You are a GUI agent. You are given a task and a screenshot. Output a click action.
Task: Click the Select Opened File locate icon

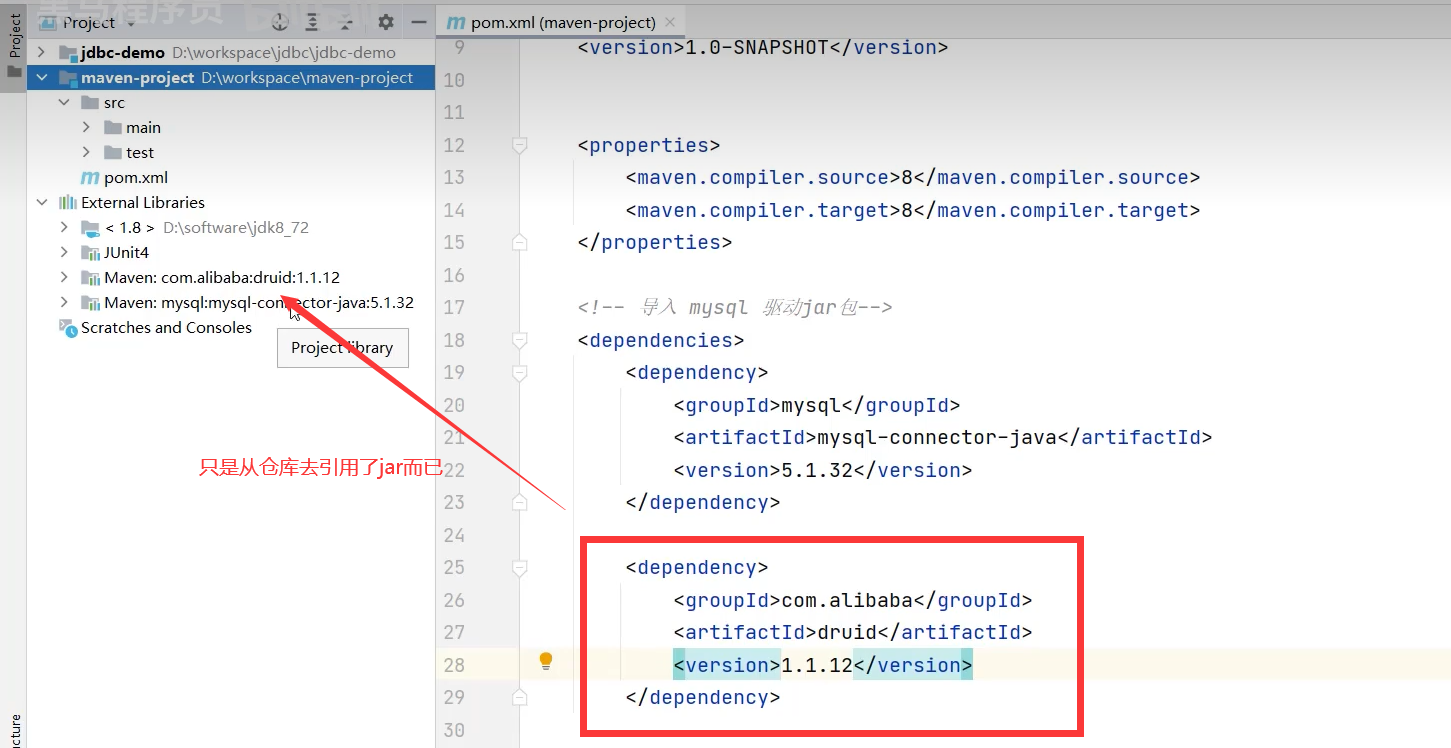(281, 22)
